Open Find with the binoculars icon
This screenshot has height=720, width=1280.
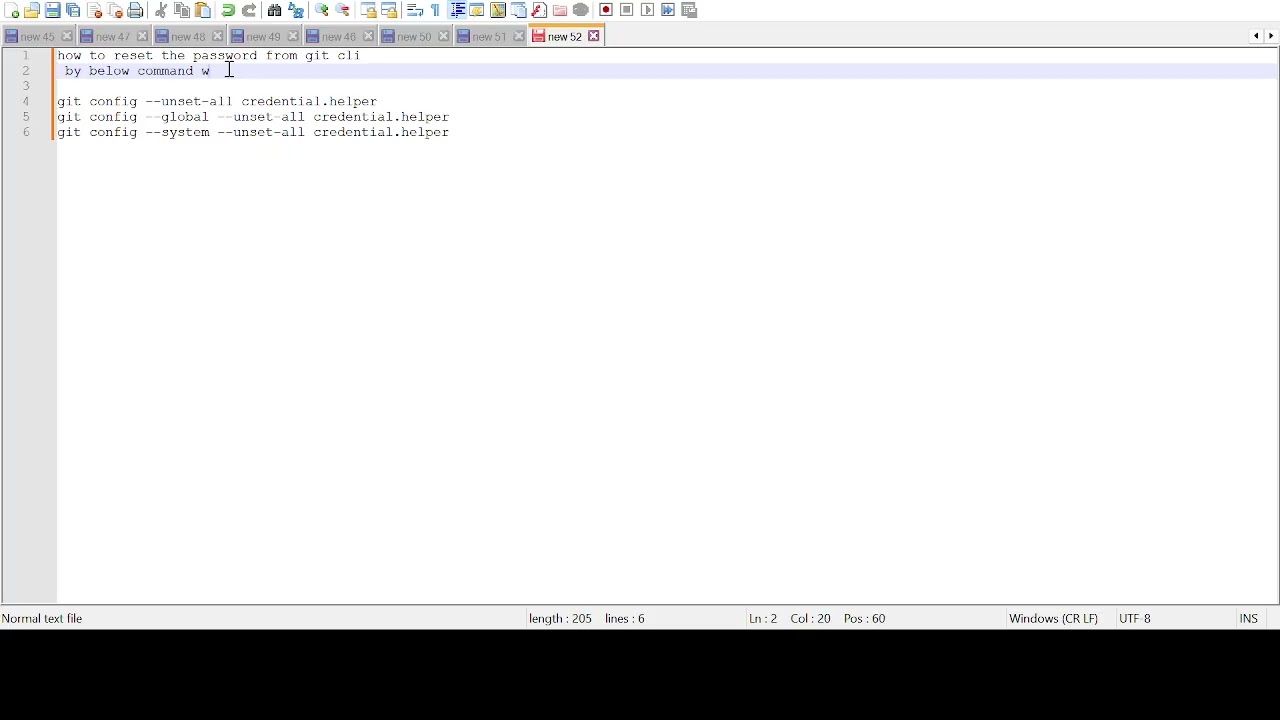(274, 10)
